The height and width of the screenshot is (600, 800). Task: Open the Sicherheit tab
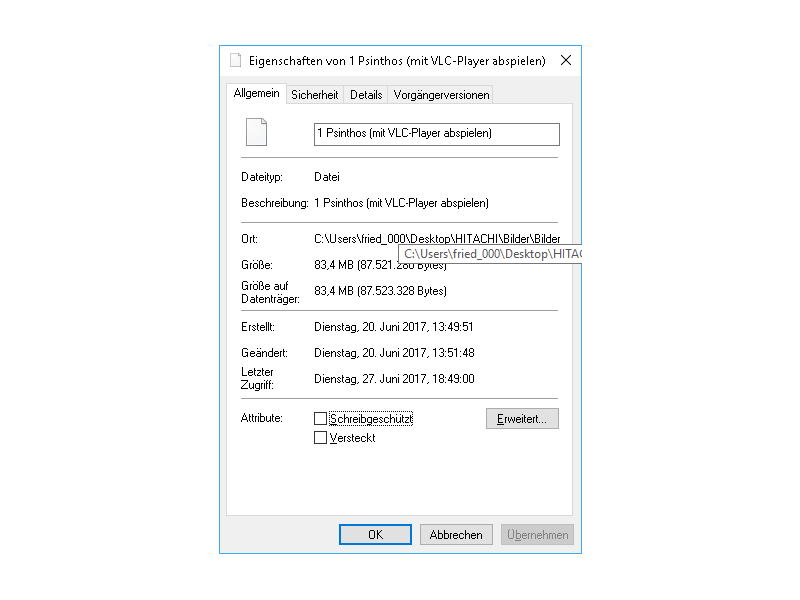point(315,95)
